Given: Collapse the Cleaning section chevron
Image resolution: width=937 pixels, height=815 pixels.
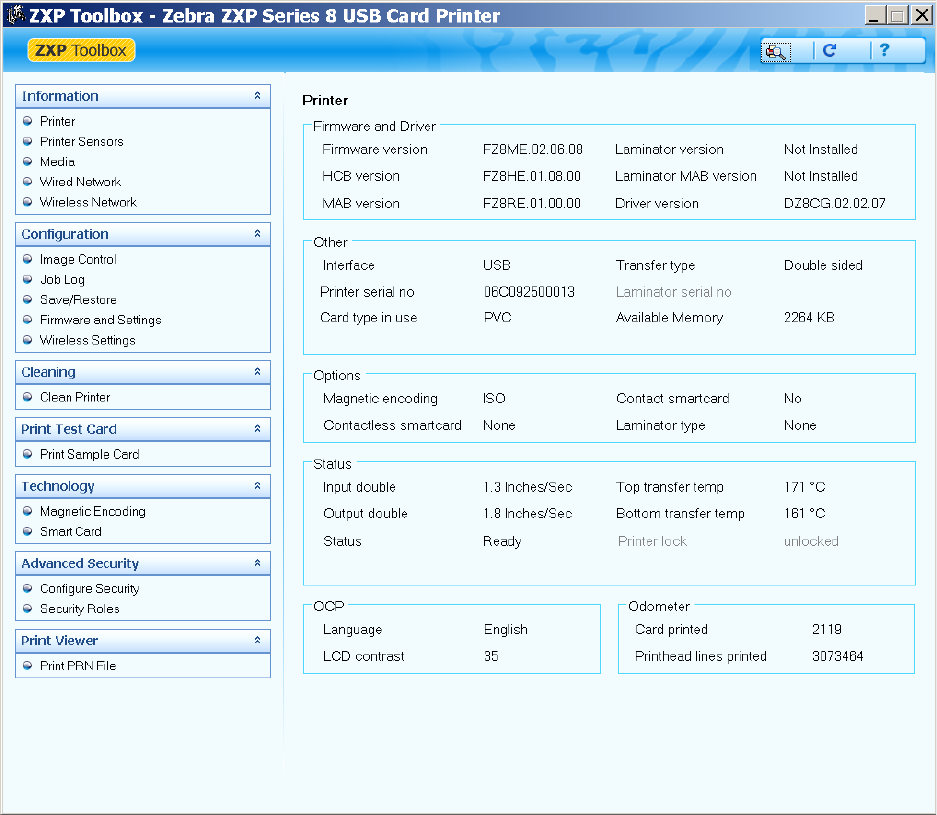Looking at the screenshot, I should pos(258,372).
